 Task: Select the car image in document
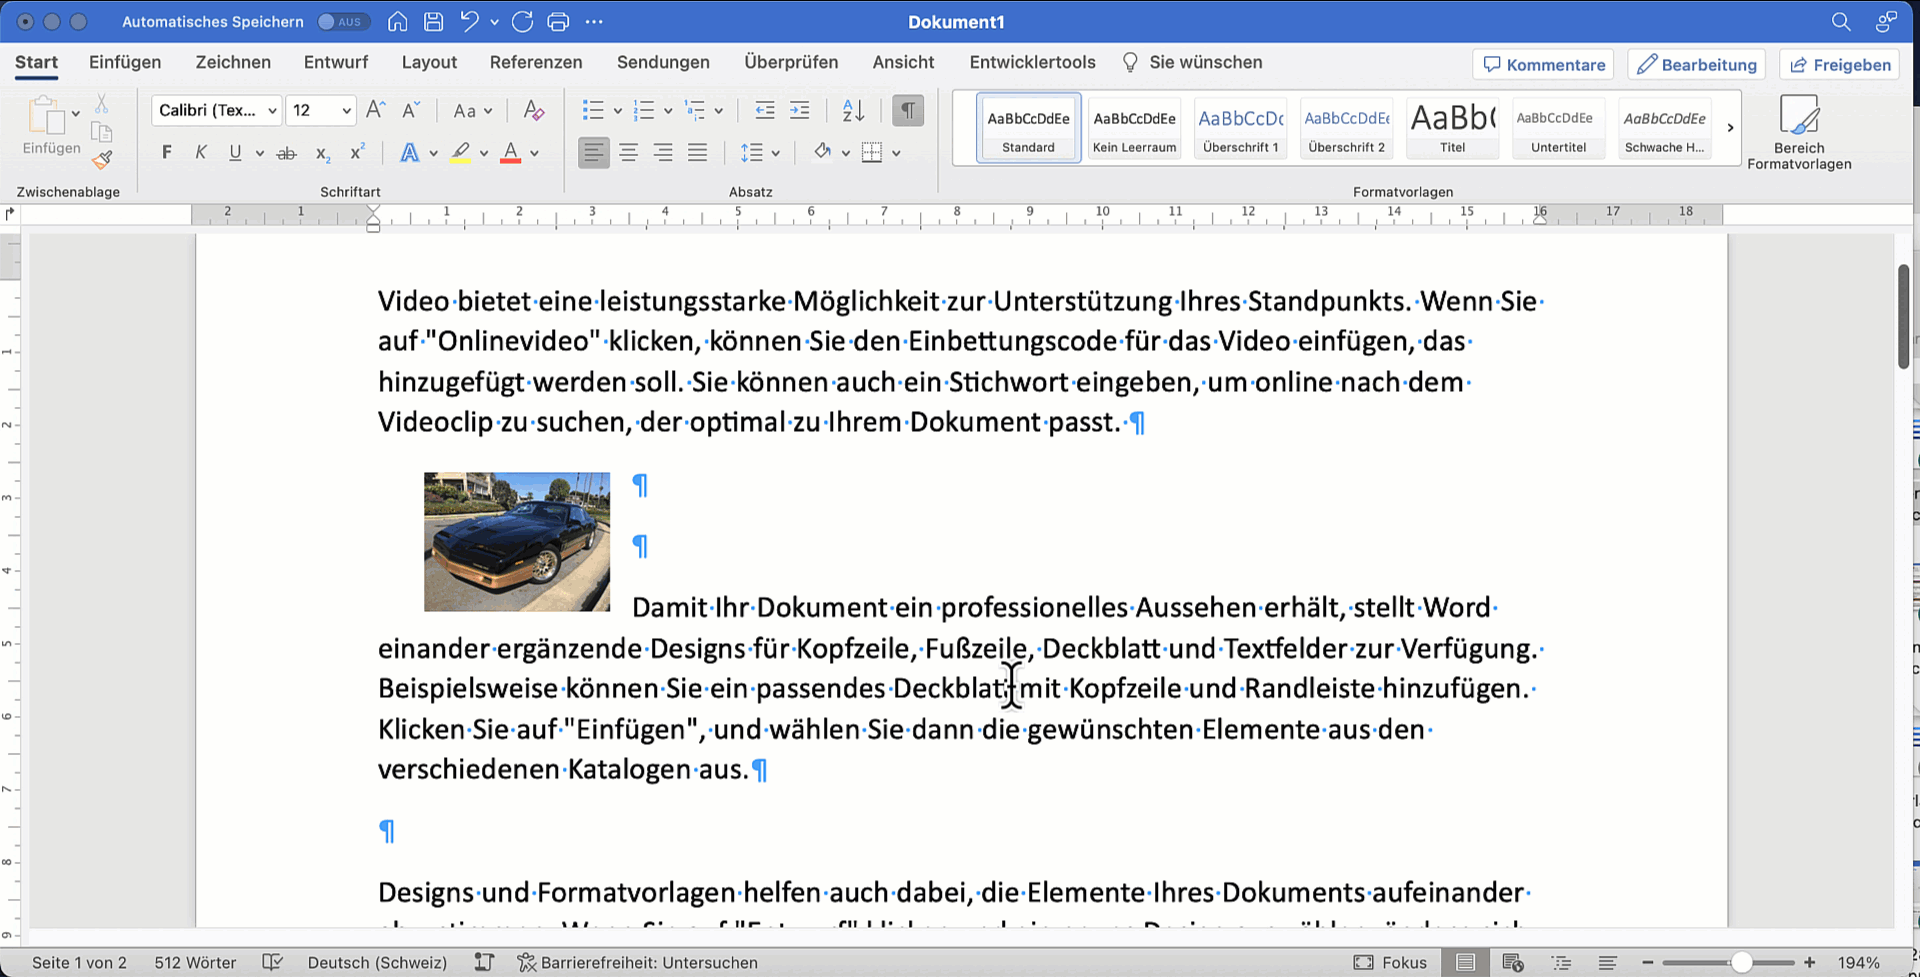pyautogui.click(x=516, y=541)
